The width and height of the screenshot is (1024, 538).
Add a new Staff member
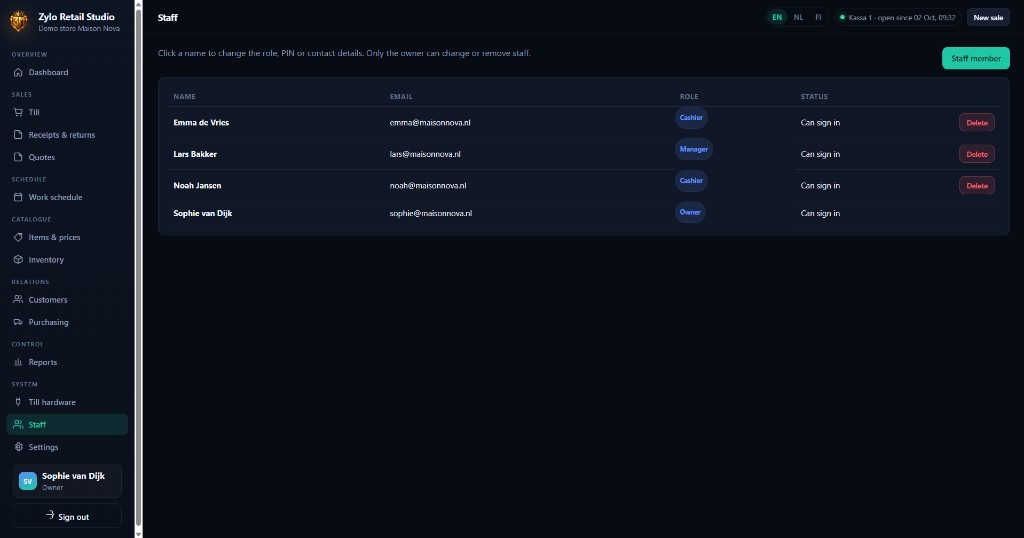(x=976, y=58)
